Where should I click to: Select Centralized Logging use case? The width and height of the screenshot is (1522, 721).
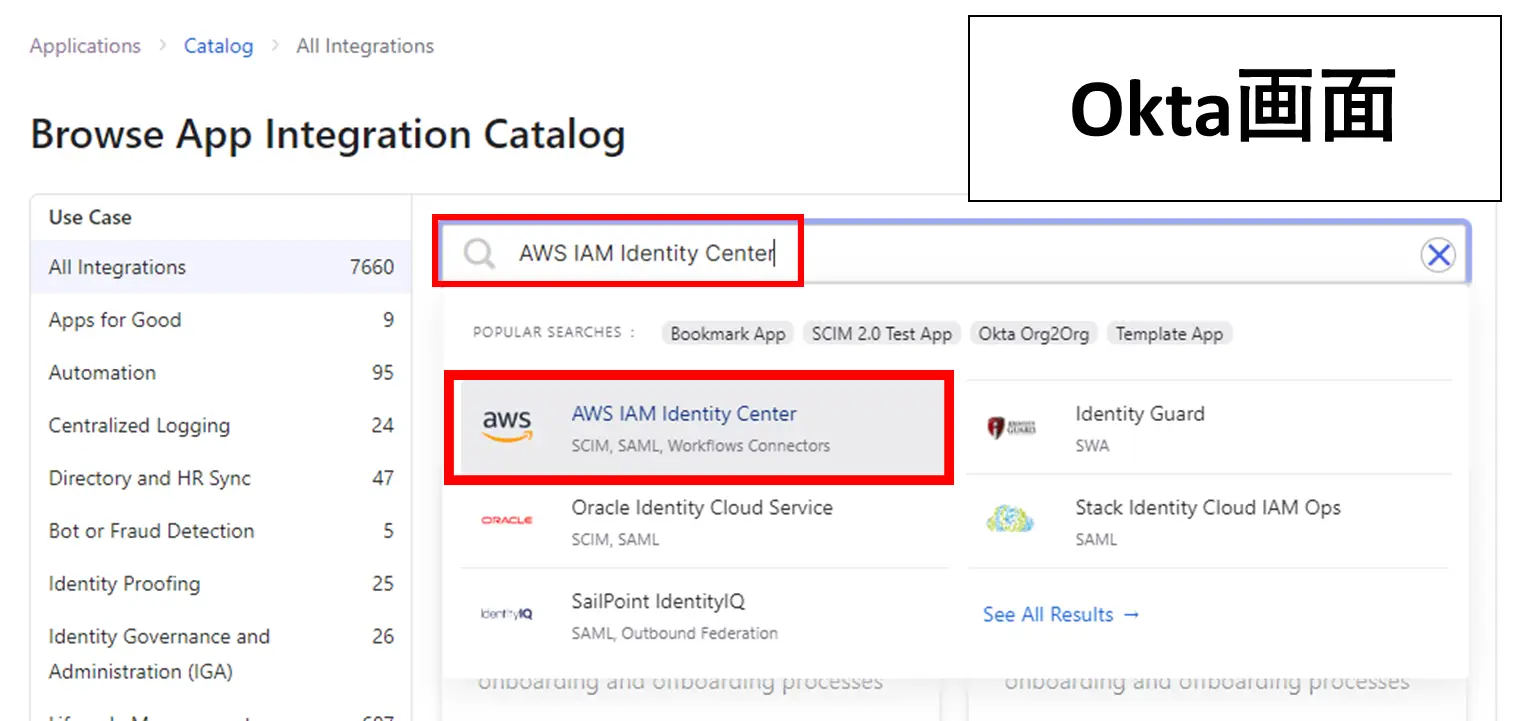221,425
